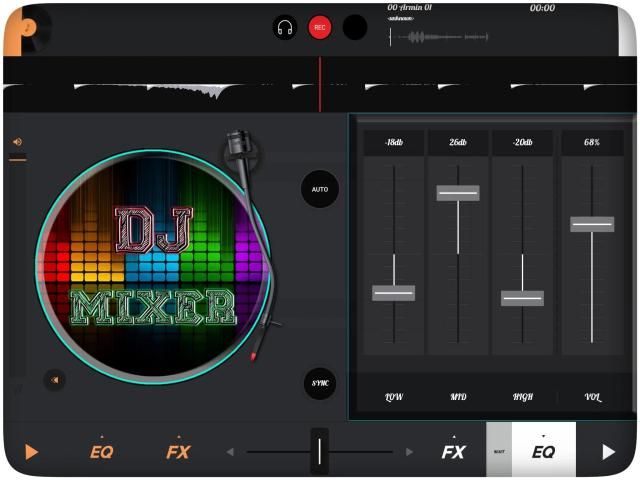Click the headphones cue icon
The height and width of the screenshot is (480, 640).
click(x=285, y=28)
